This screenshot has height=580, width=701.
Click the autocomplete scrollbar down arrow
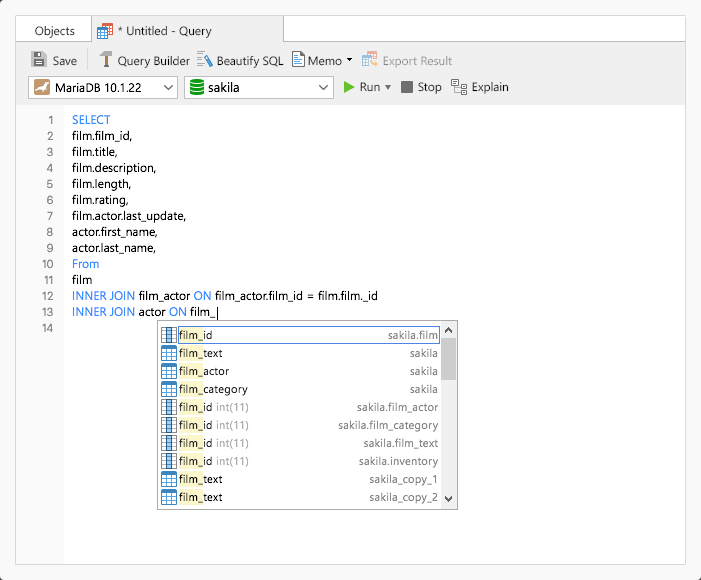click(x=449, y=499)
